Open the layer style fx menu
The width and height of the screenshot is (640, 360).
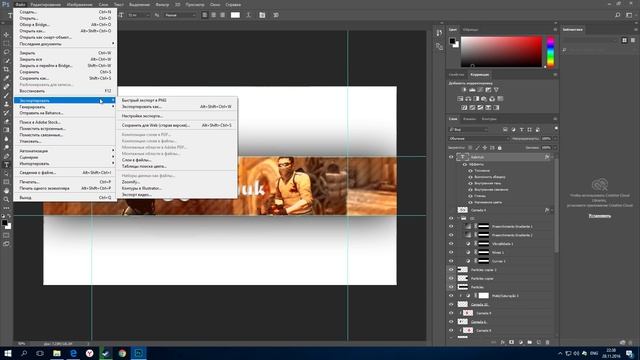pyautogui.click(x=502, y=342)
